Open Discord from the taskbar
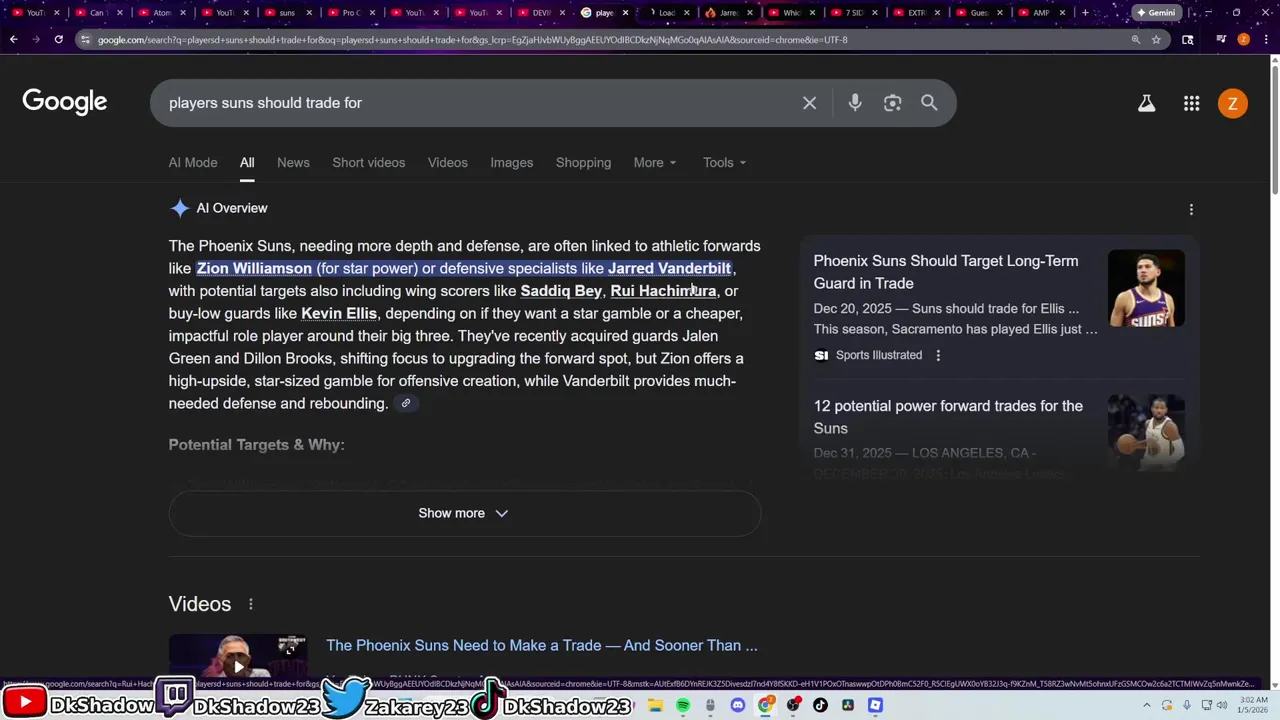1280x720 pixels. tap(738, 705)
